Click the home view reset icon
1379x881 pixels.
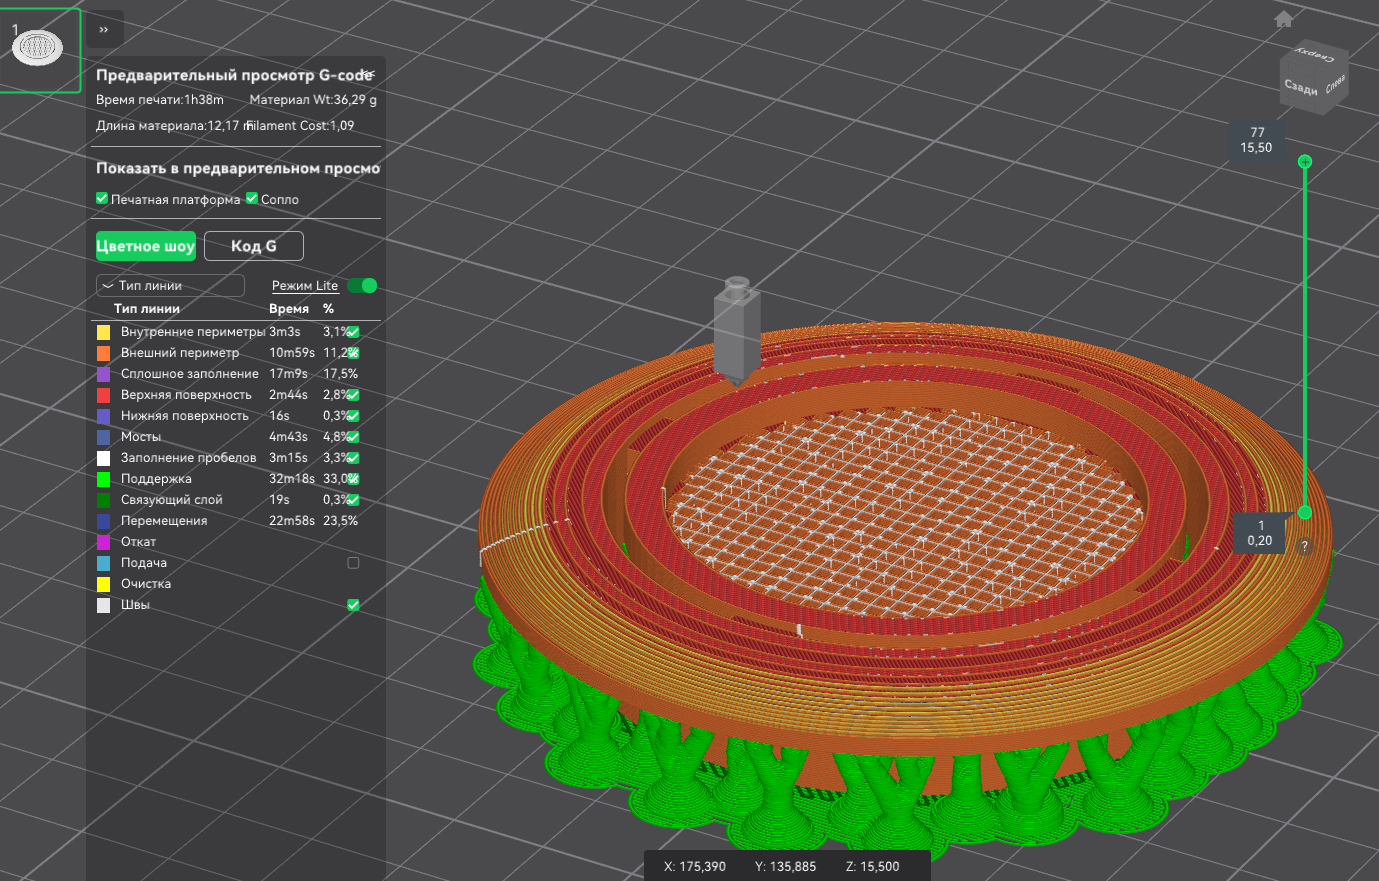pyautogui.click(x=1284, y=19)
